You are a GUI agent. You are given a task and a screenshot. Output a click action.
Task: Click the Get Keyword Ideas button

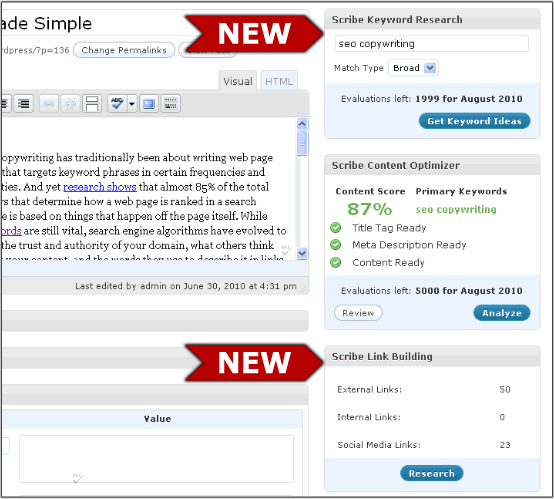pos(475,121)
